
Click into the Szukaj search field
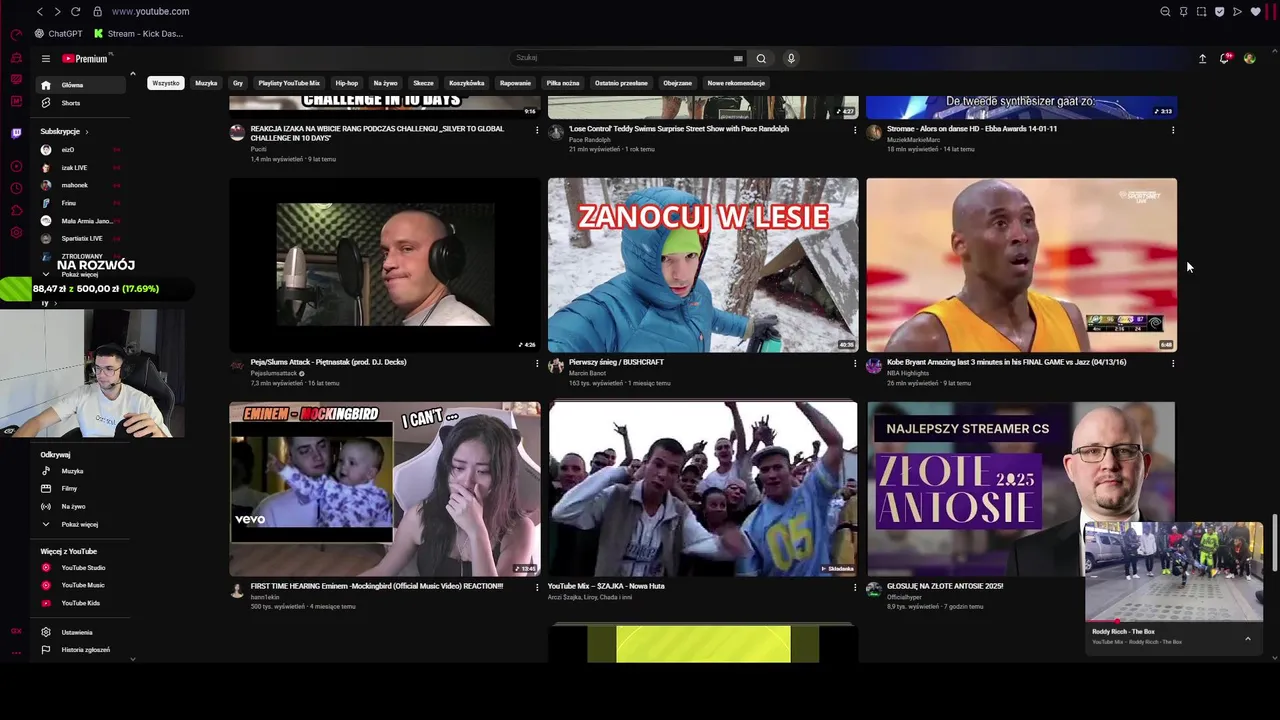pyautogui.click(x=622, y=58)
